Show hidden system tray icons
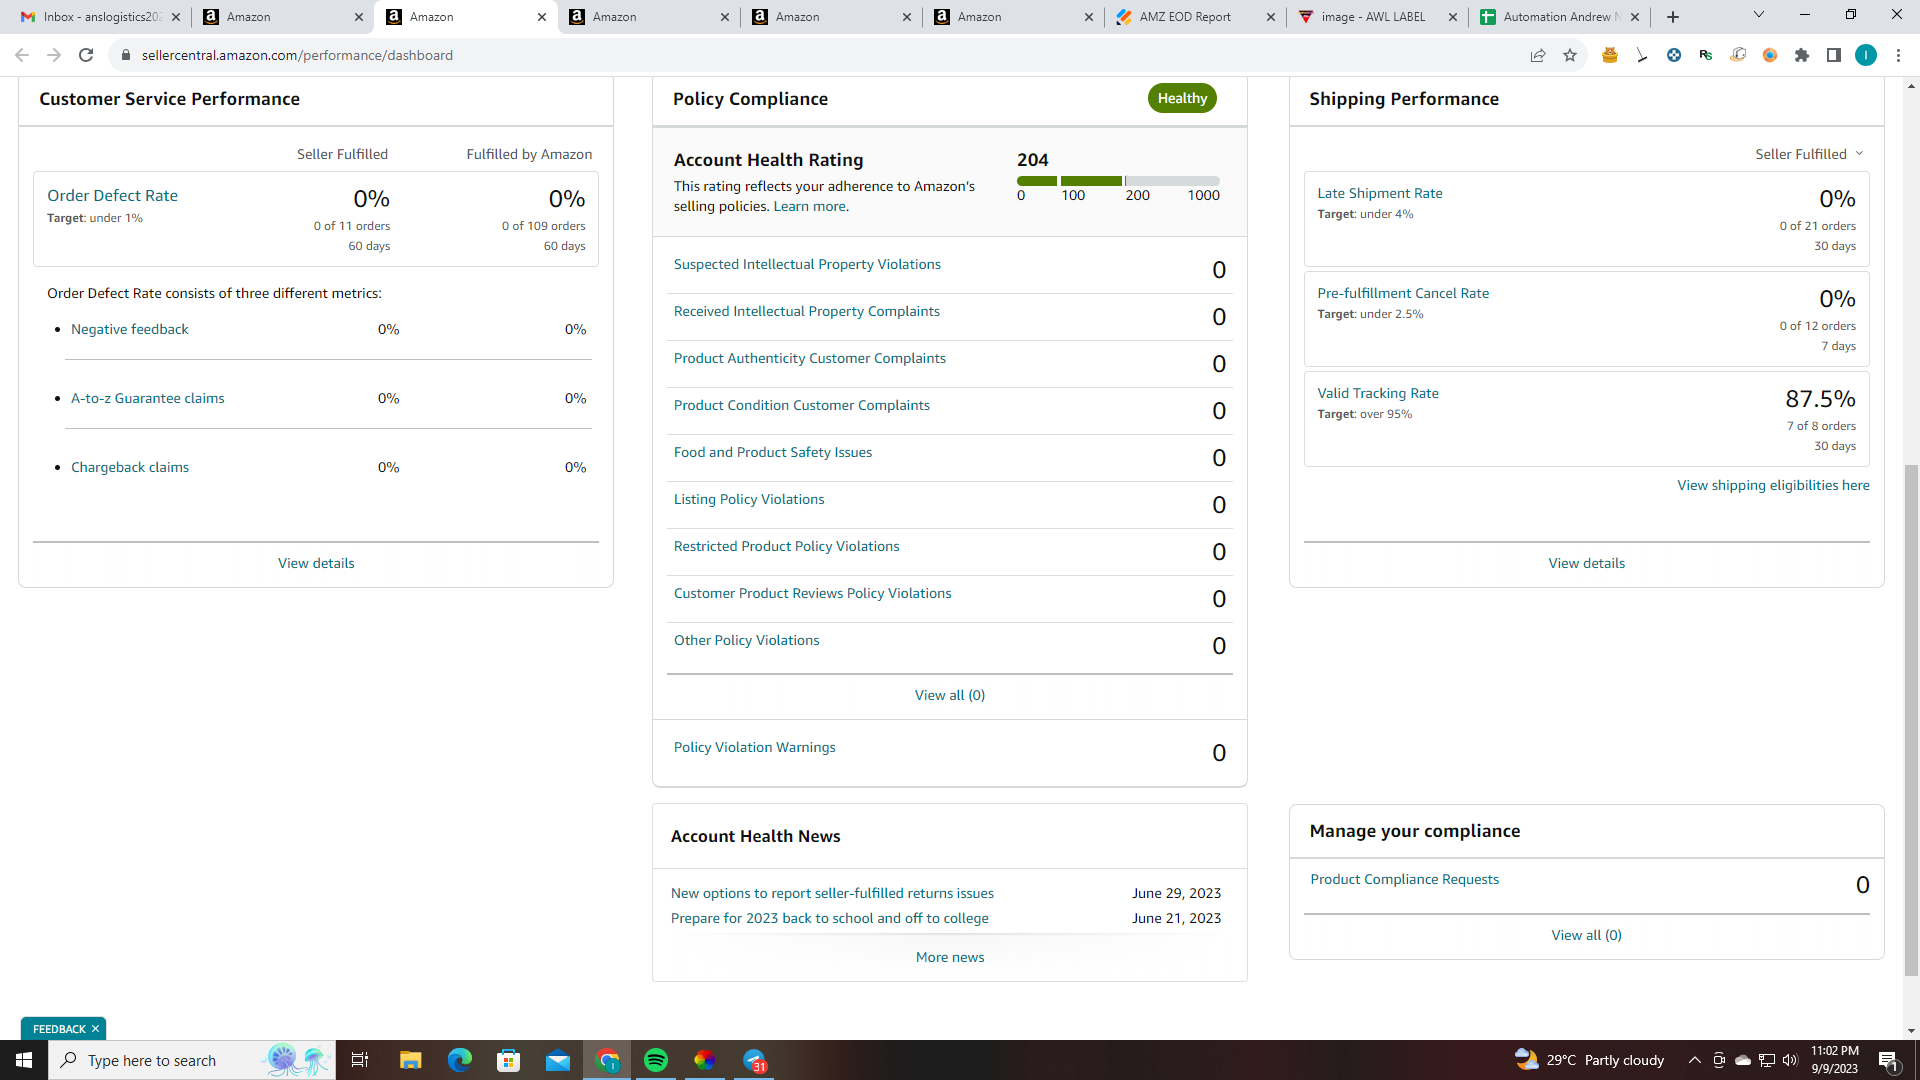 (1694, 1060)
